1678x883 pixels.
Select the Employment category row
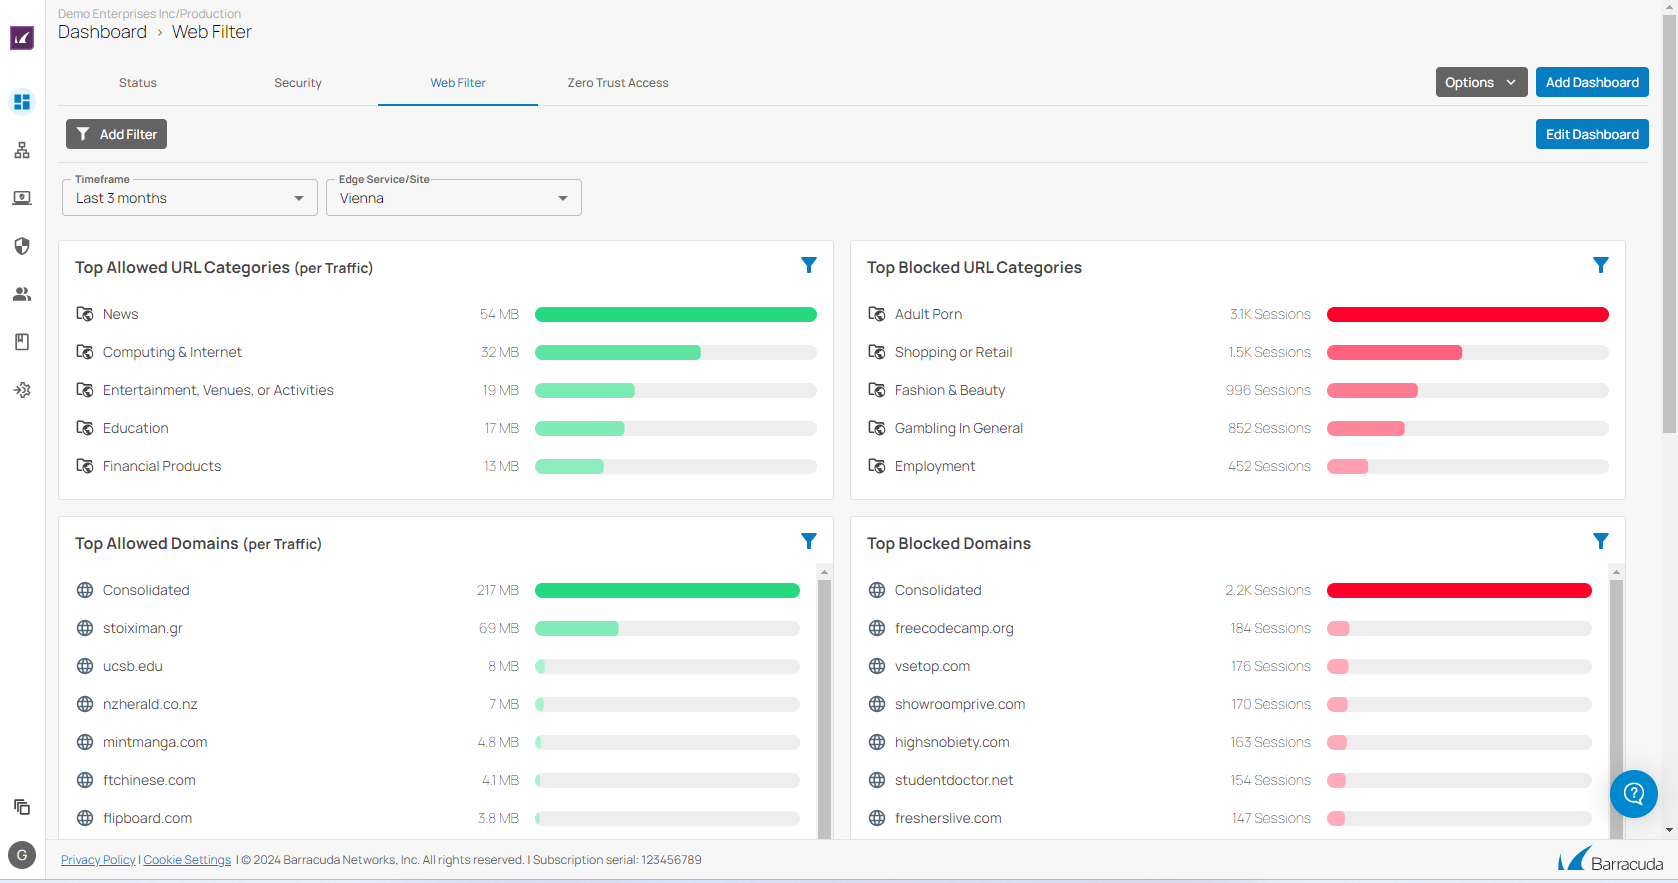(1238, 466)
